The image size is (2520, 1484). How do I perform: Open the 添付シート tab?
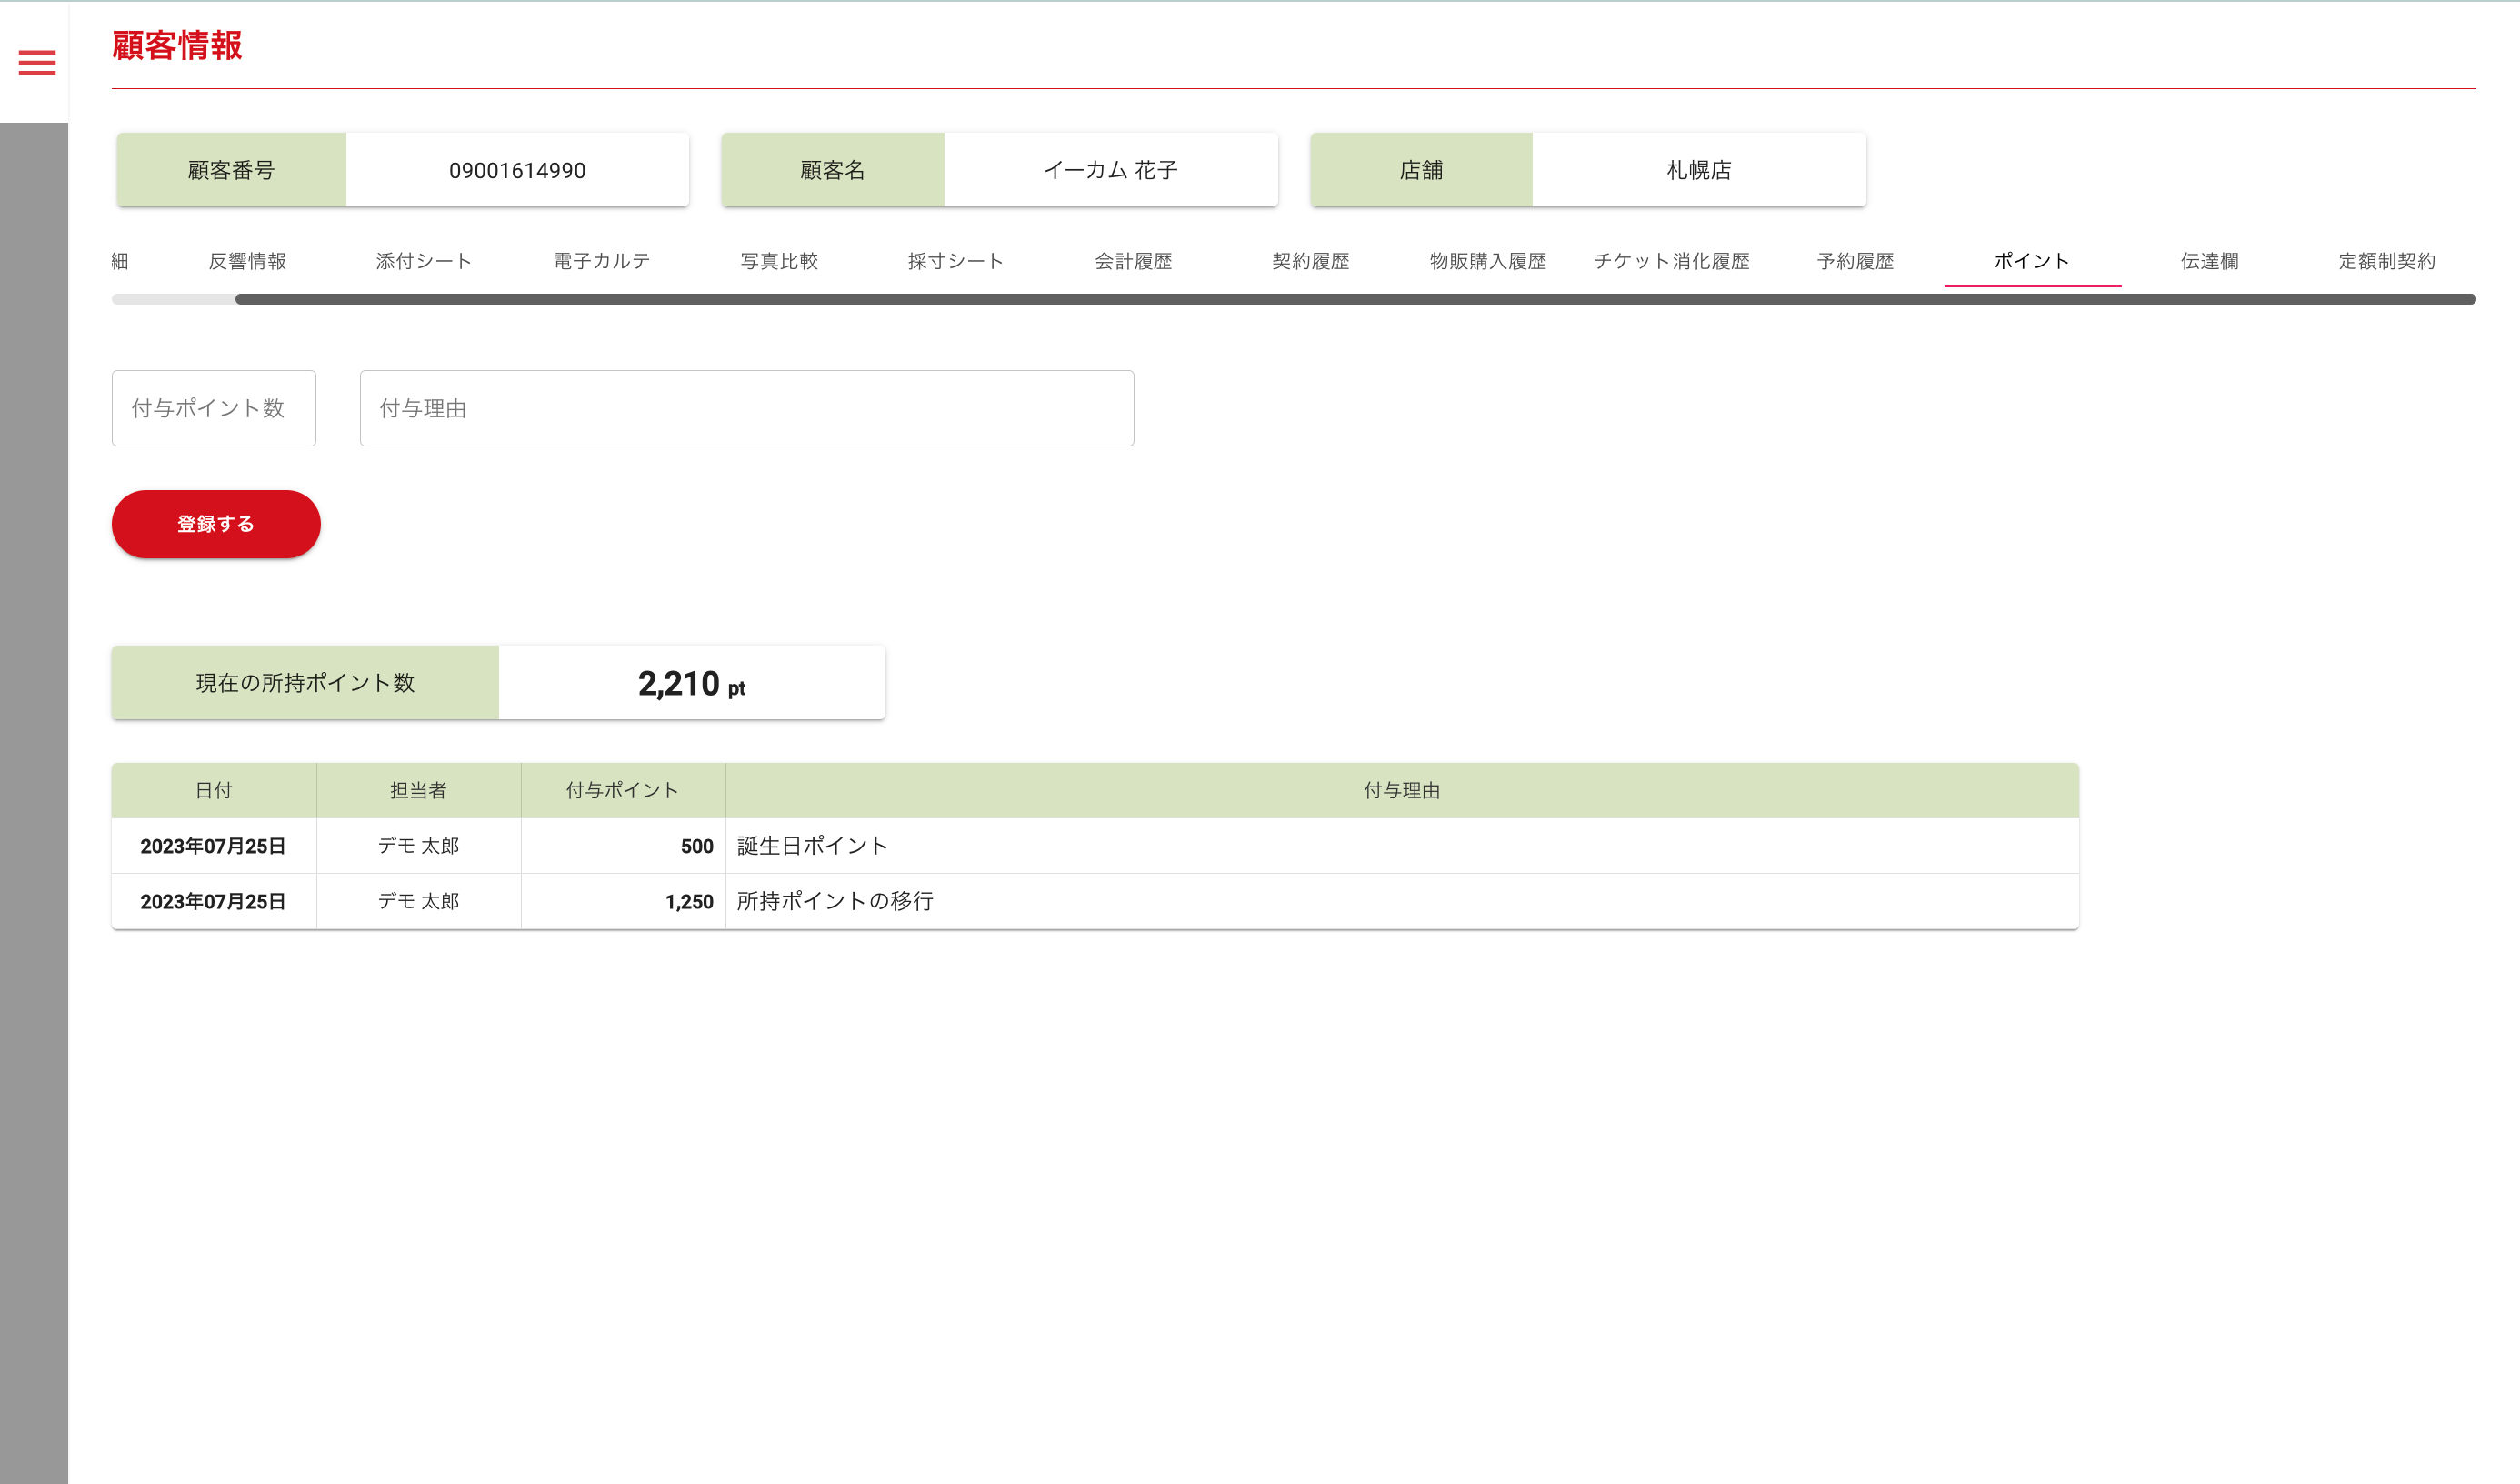[x=424, y=261]
